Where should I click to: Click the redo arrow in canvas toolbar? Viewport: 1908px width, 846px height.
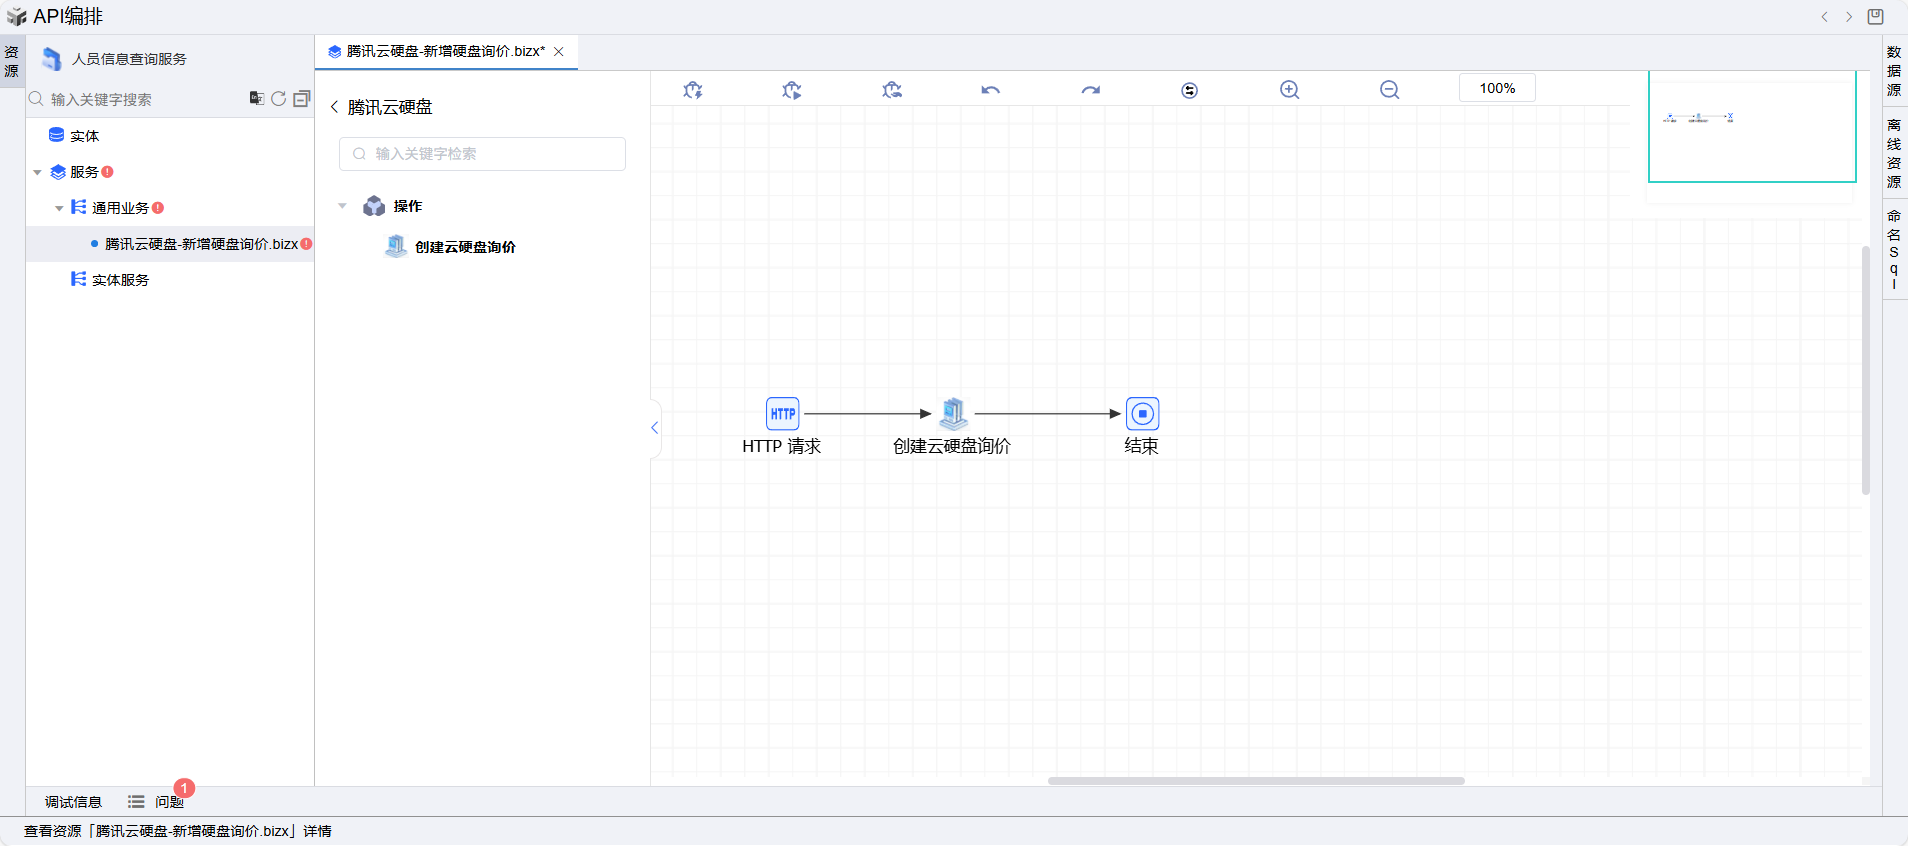[x=1090, y=90]
